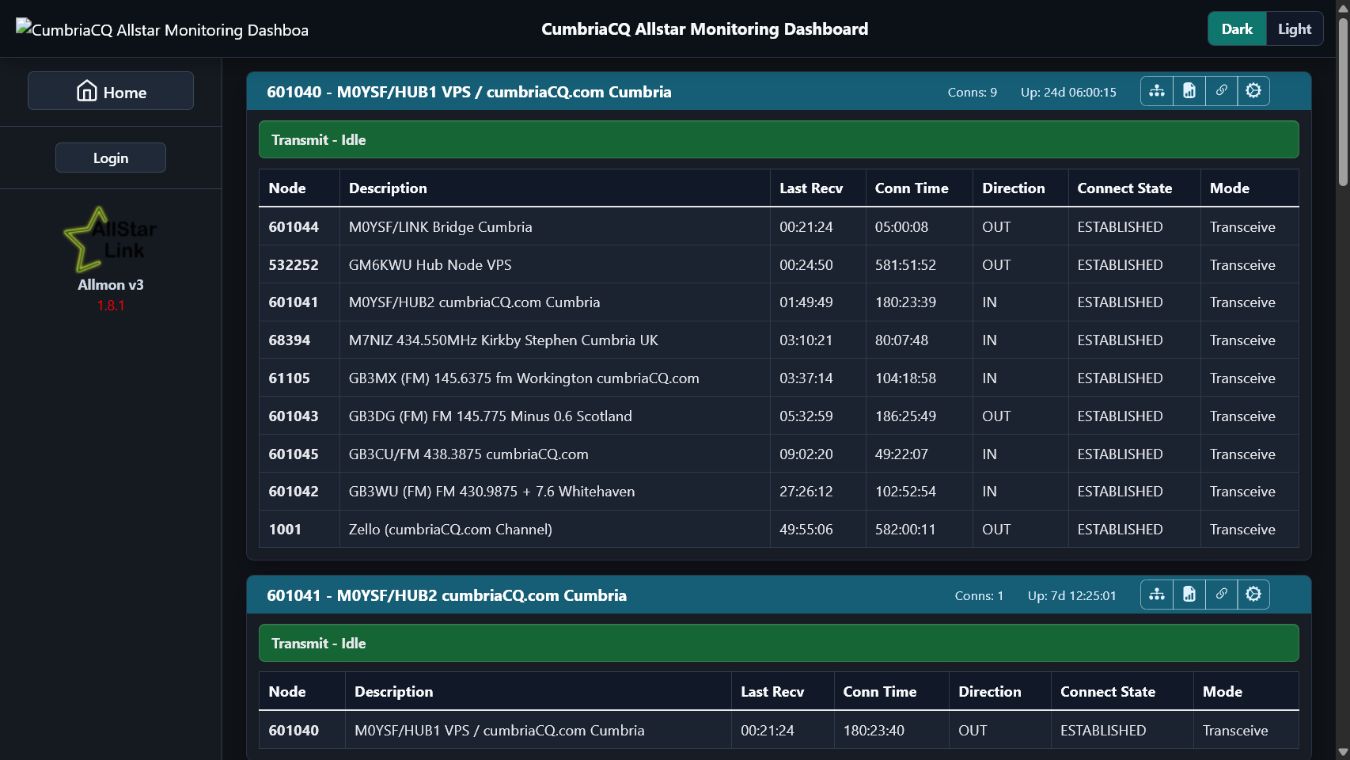Select node number 532252
The width and height of the screenshot is (1350, 760).
coord(292,265)
